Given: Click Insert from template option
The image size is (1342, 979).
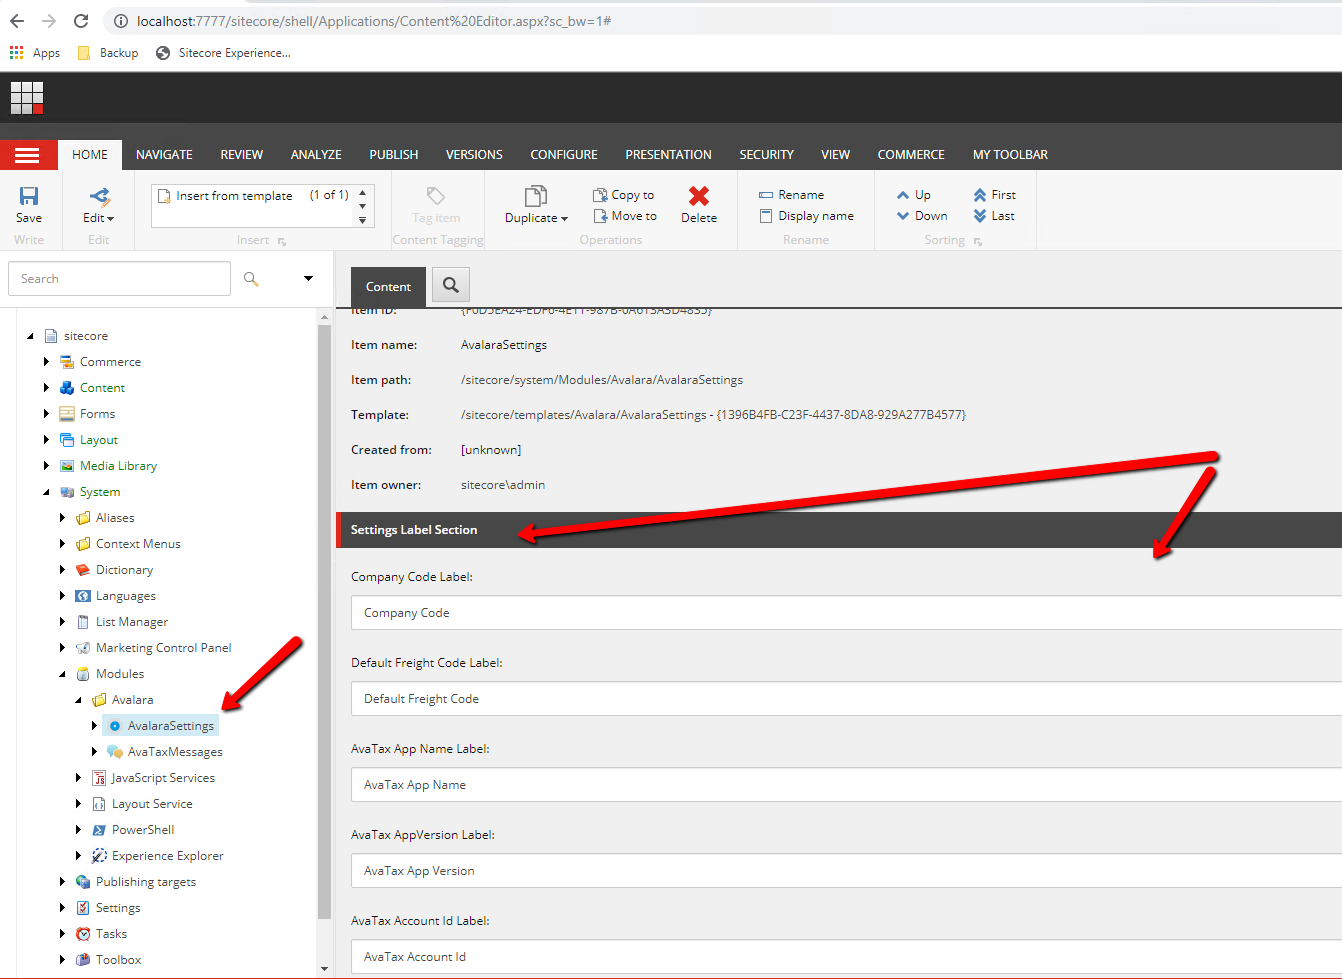Looking at the screenshot, I should [235, 196].
